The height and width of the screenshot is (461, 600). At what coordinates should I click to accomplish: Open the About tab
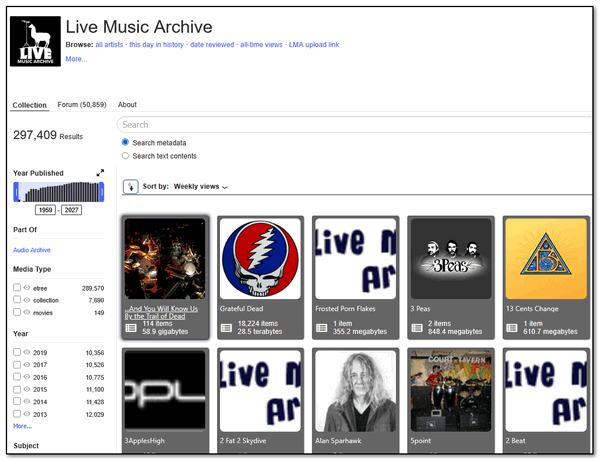[x=127, y=104]
